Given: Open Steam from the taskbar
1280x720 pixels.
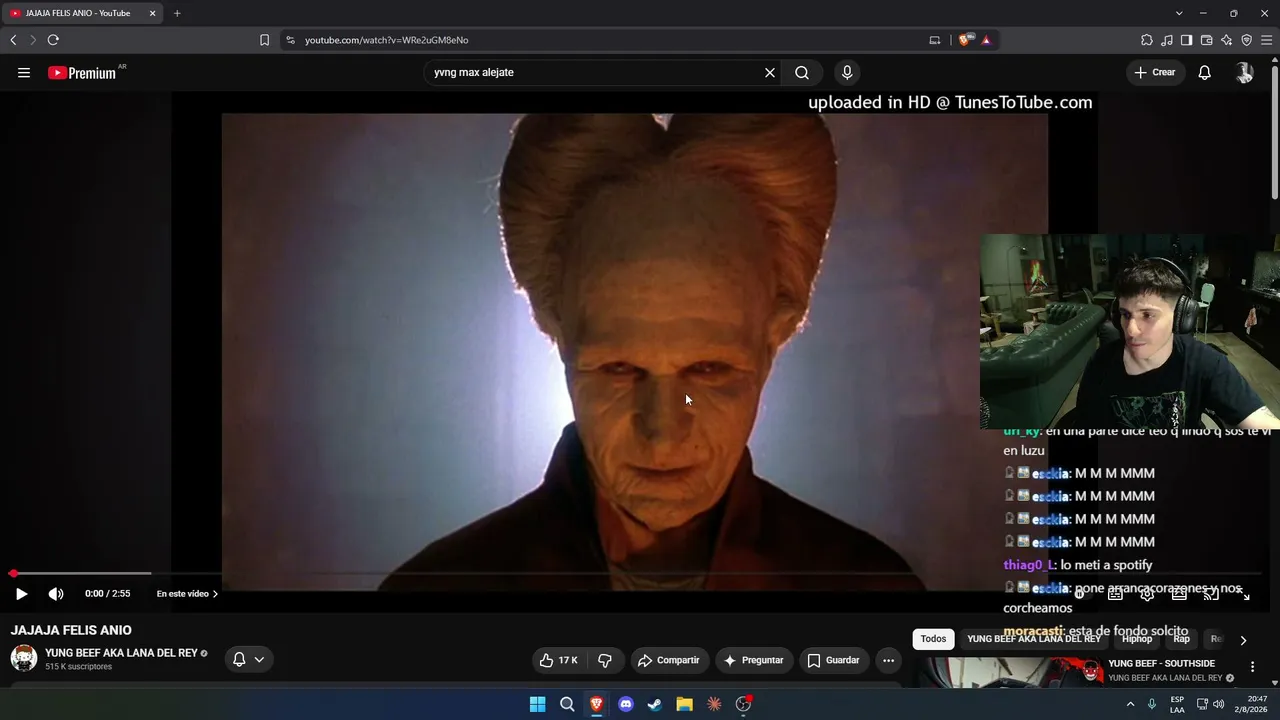Looking at the screenshot, I should [x=655, y=704].
